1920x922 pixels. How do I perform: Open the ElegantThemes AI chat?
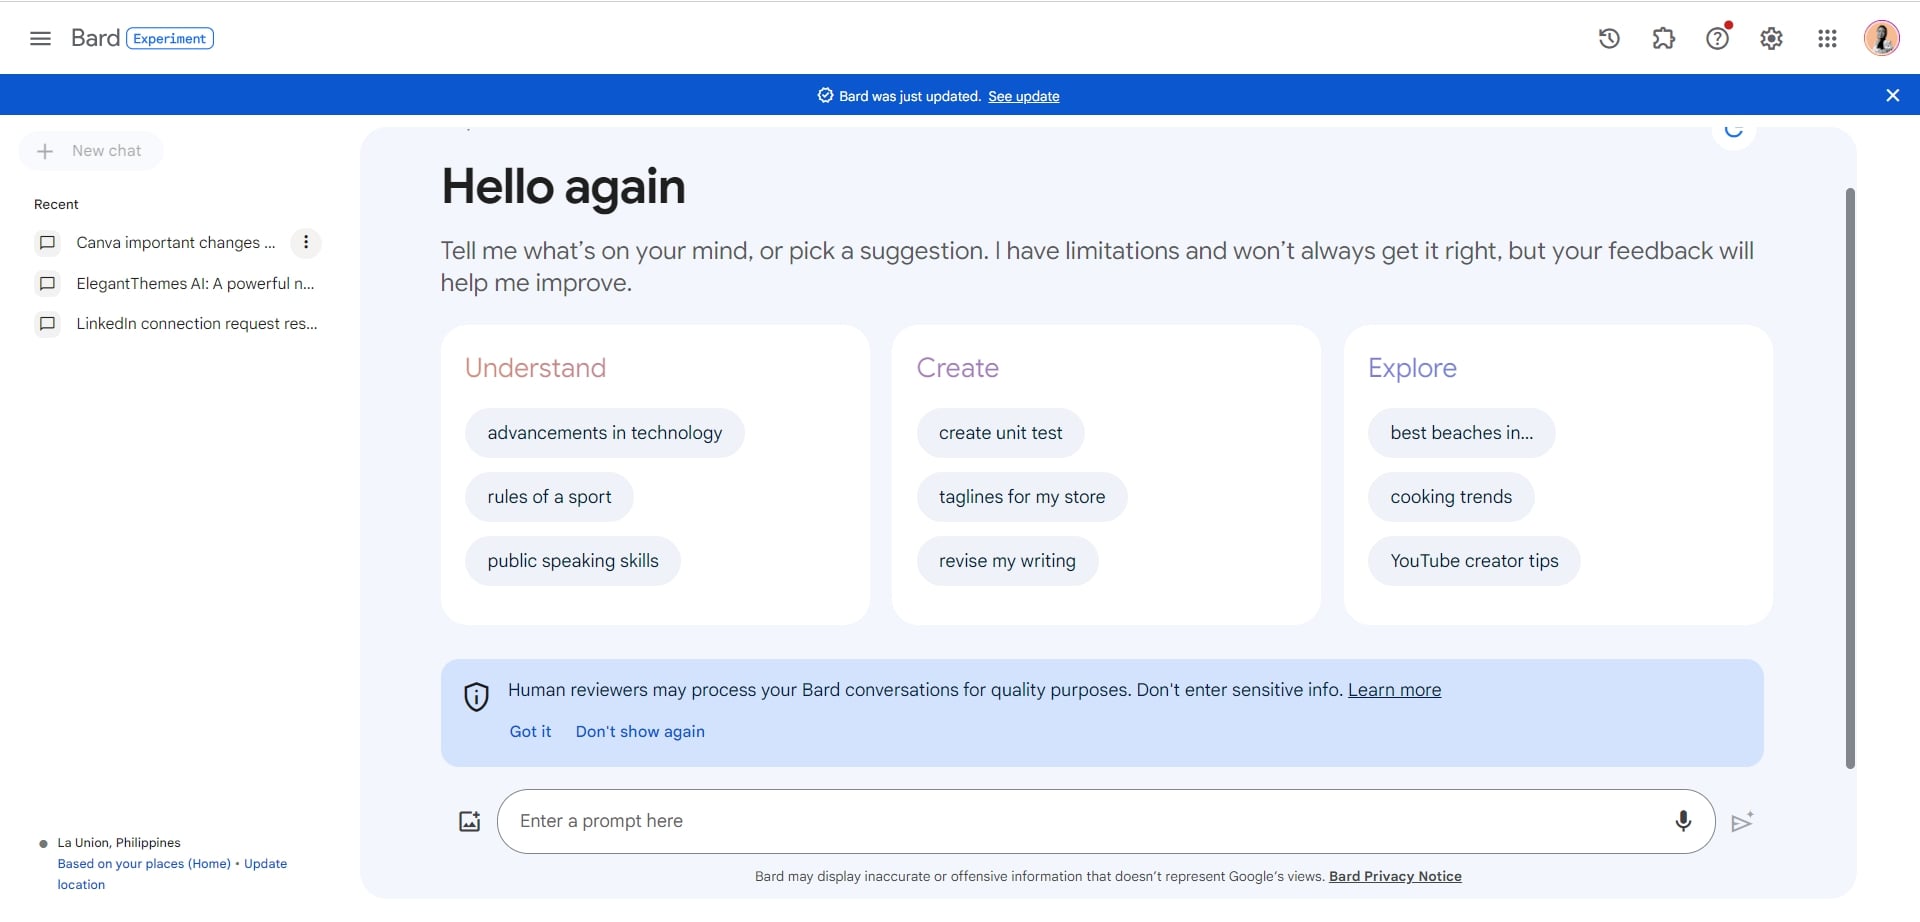tap(195, 284)
